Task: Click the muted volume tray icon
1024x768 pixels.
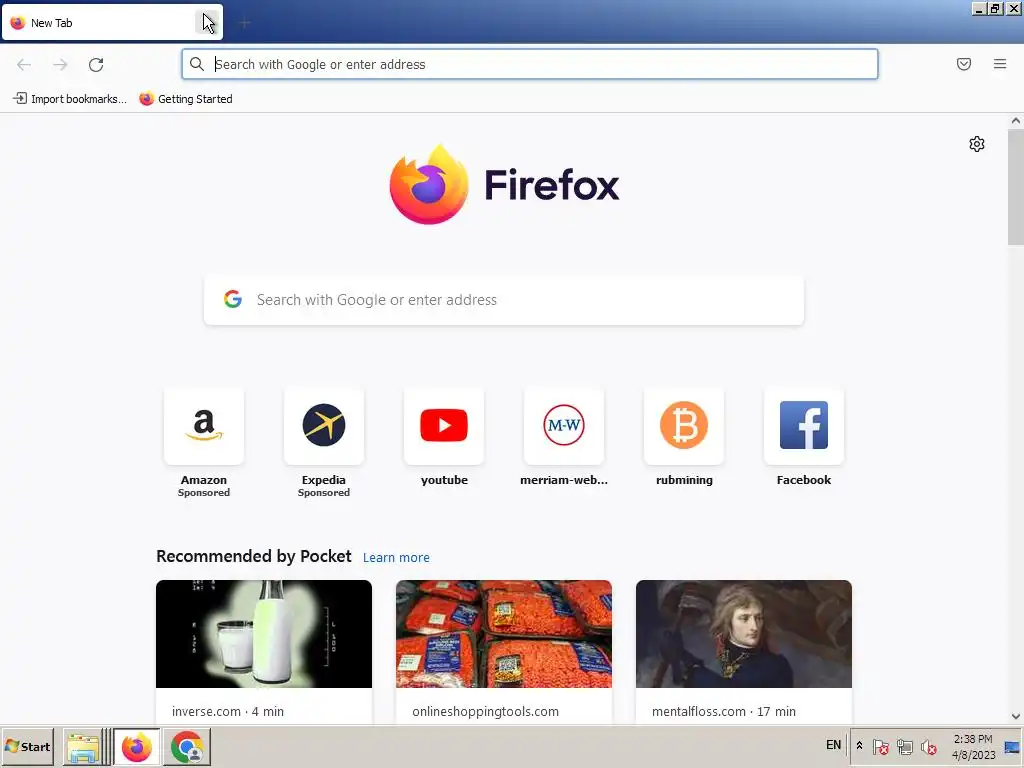Action: [928, 746]
